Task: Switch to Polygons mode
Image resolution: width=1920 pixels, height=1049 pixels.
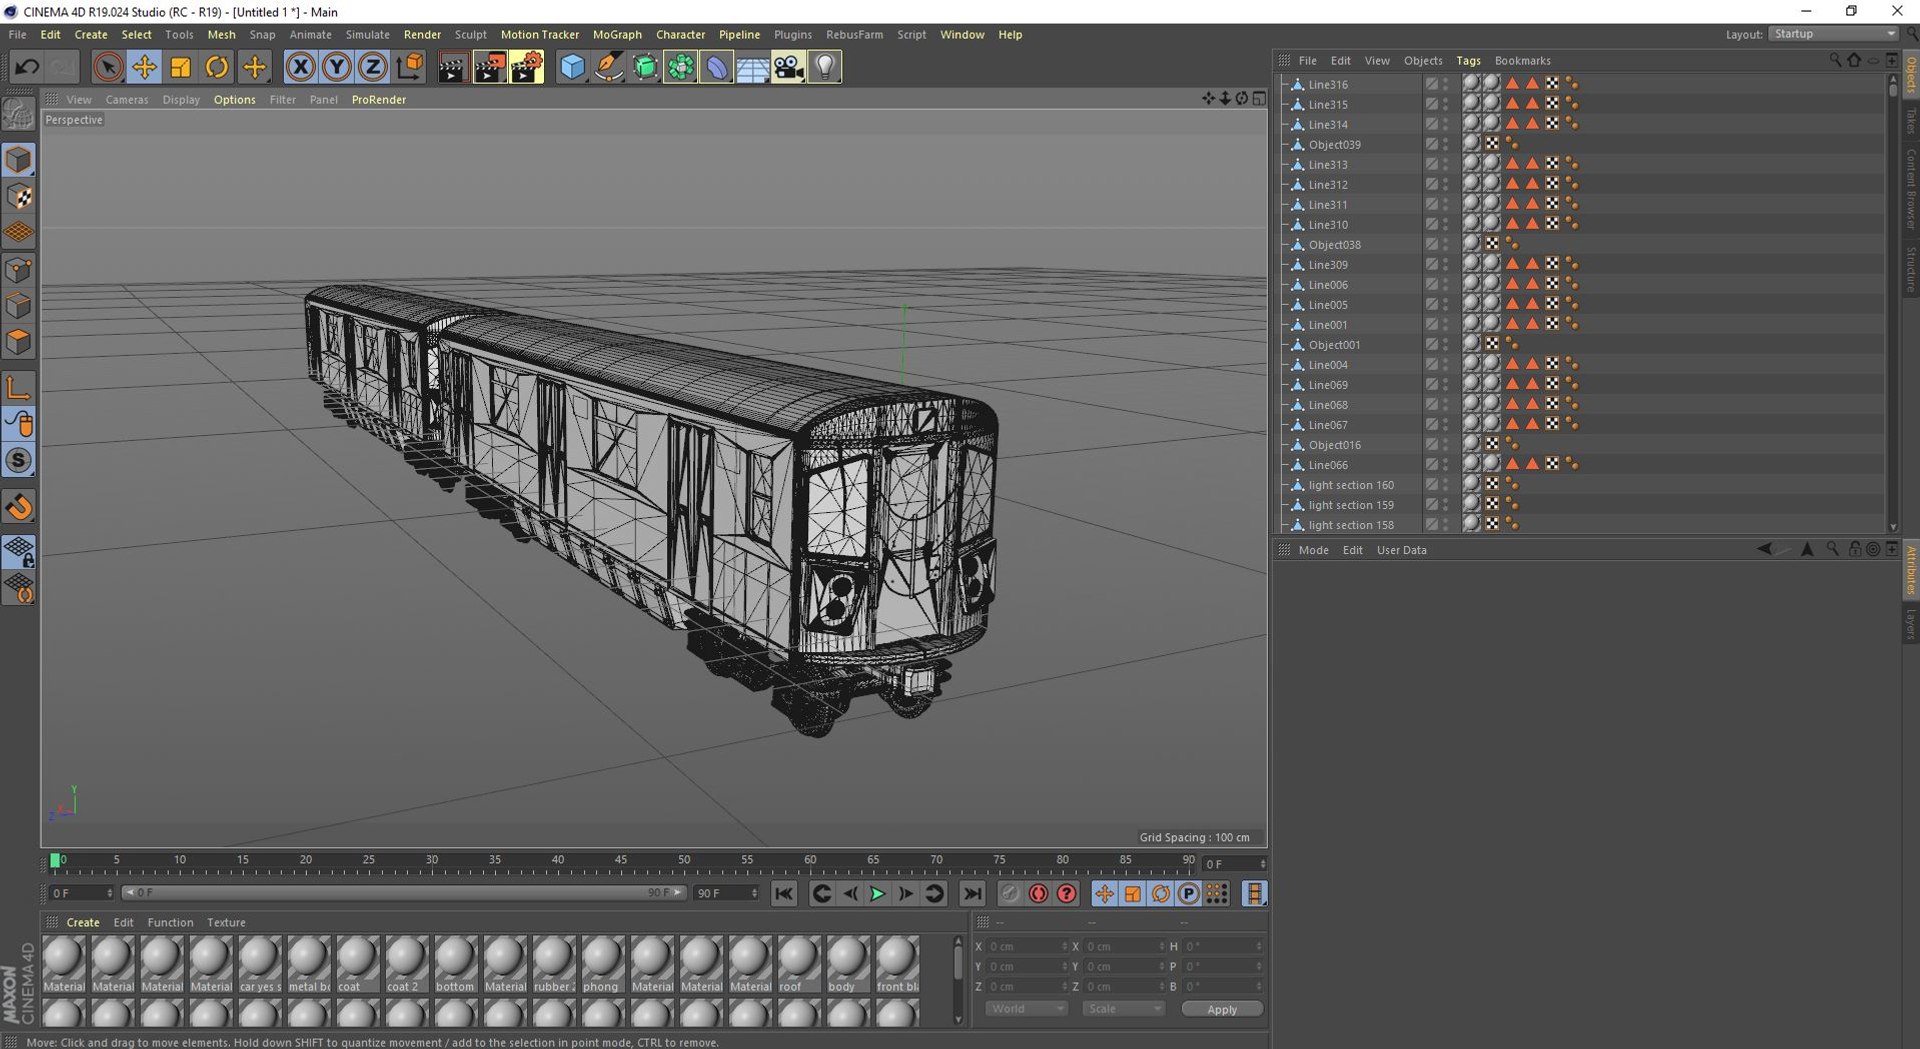Action: tap(19, 342)
